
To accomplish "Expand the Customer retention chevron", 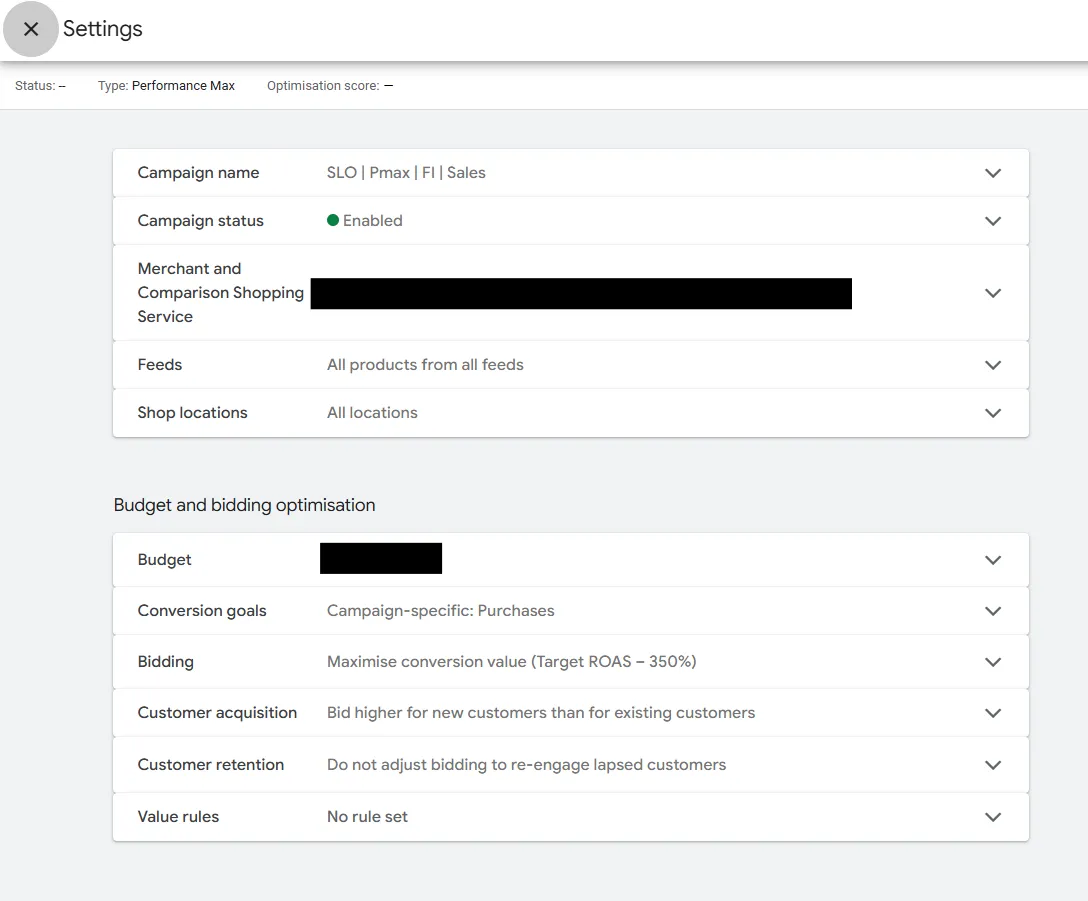I will pos(992,765).
